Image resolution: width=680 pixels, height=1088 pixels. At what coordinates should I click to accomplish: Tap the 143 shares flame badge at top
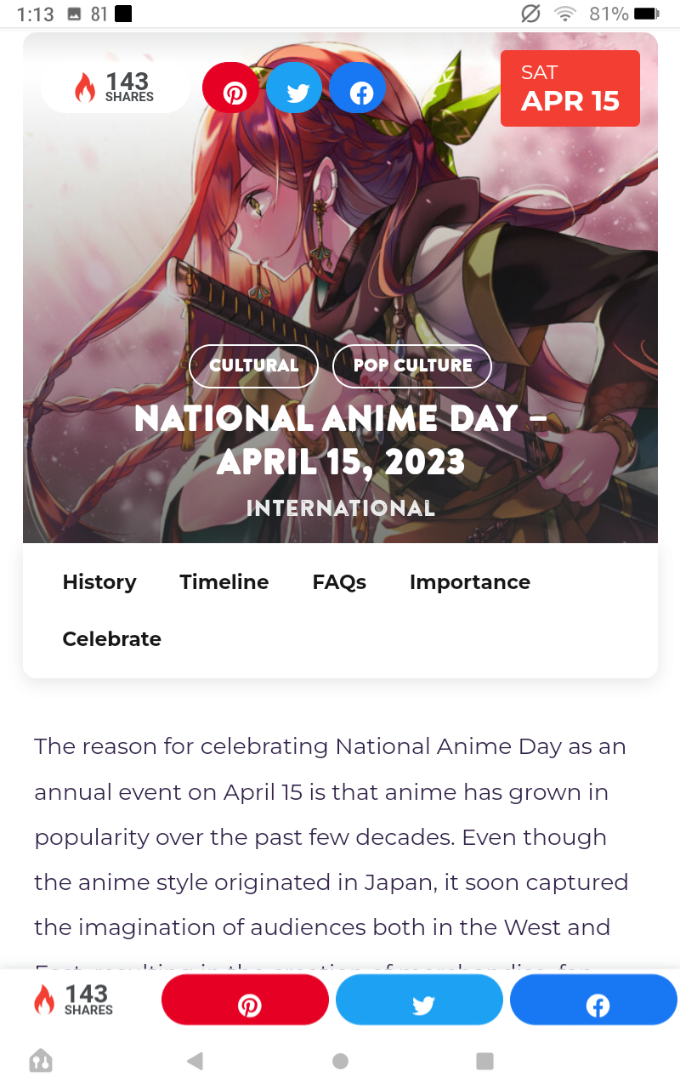[x=115, y=88]
